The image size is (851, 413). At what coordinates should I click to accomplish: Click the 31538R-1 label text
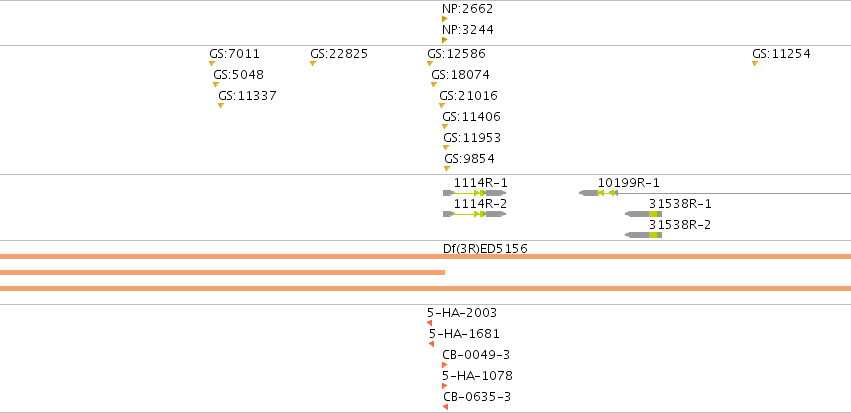pyautogui.click(x=680, y=204)
